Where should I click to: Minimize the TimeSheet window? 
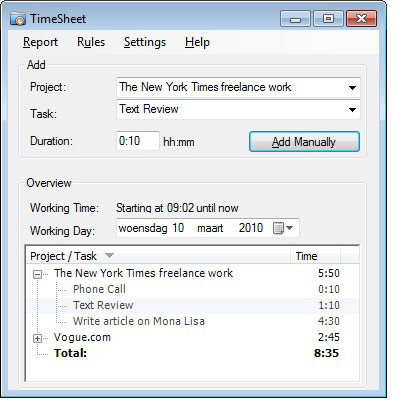tap(295, 19)
